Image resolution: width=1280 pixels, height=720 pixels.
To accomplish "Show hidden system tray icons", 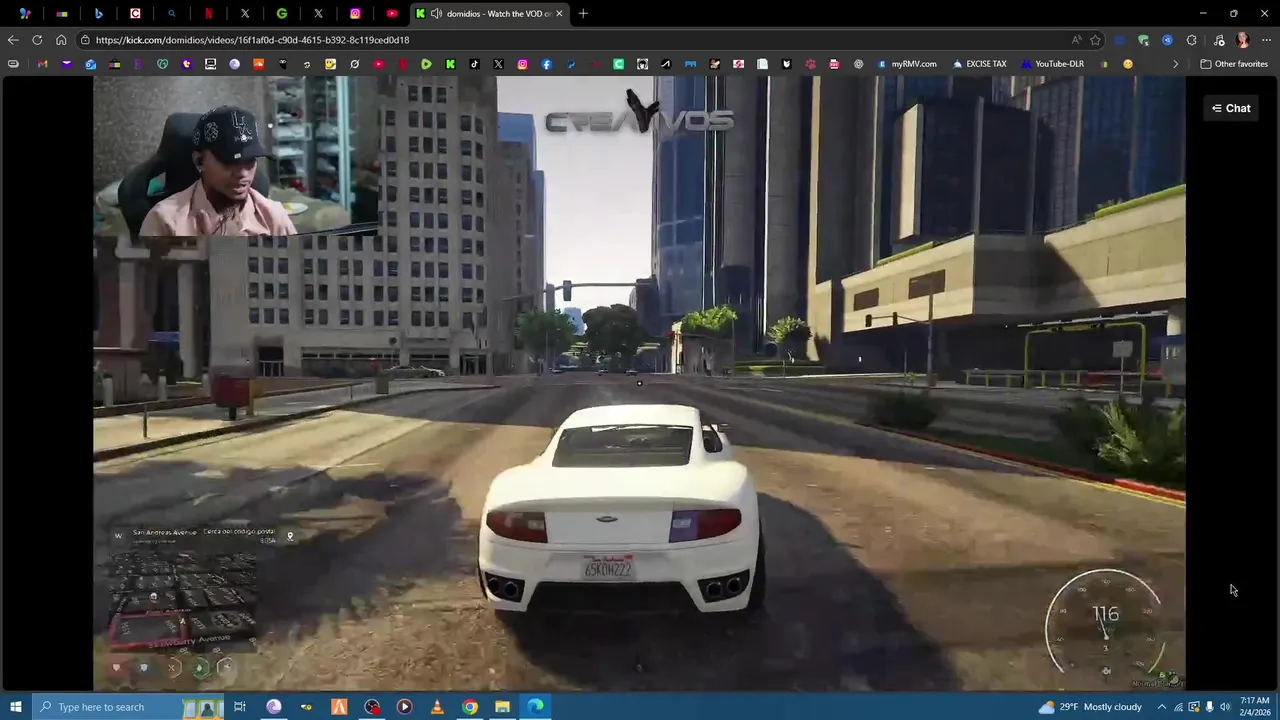I will point(1162,707).
